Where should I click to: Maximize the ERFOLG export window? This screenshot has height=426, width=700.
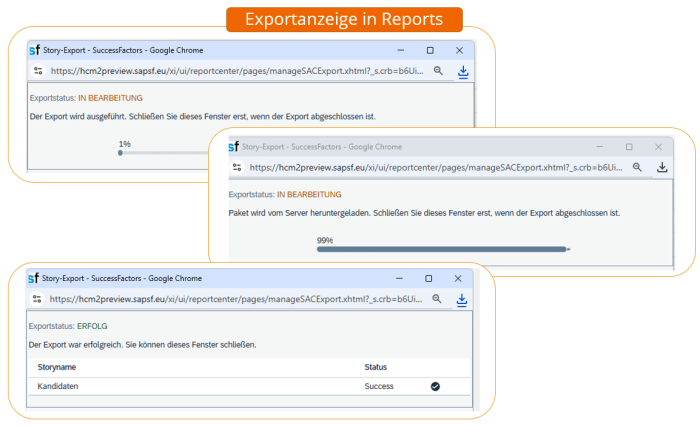click(x=429, y=279)
